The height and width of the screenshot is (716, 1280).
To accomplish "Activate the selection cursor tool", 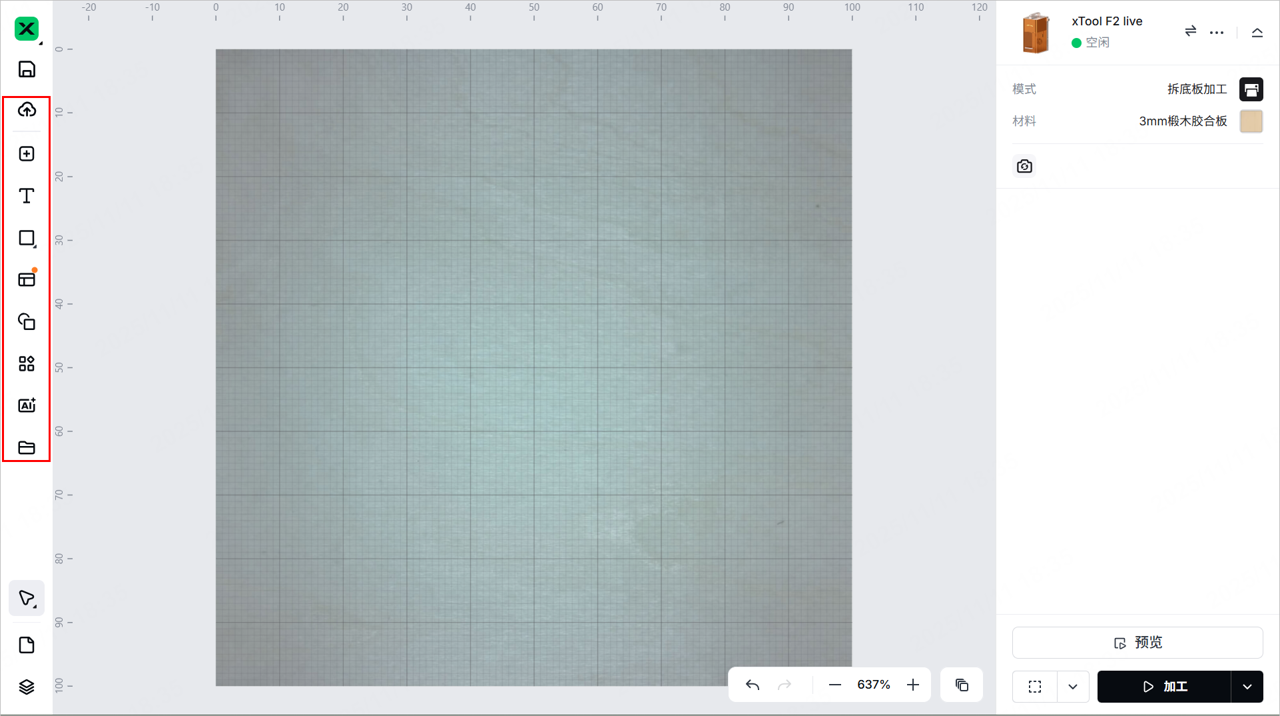I will pos(26,598).
